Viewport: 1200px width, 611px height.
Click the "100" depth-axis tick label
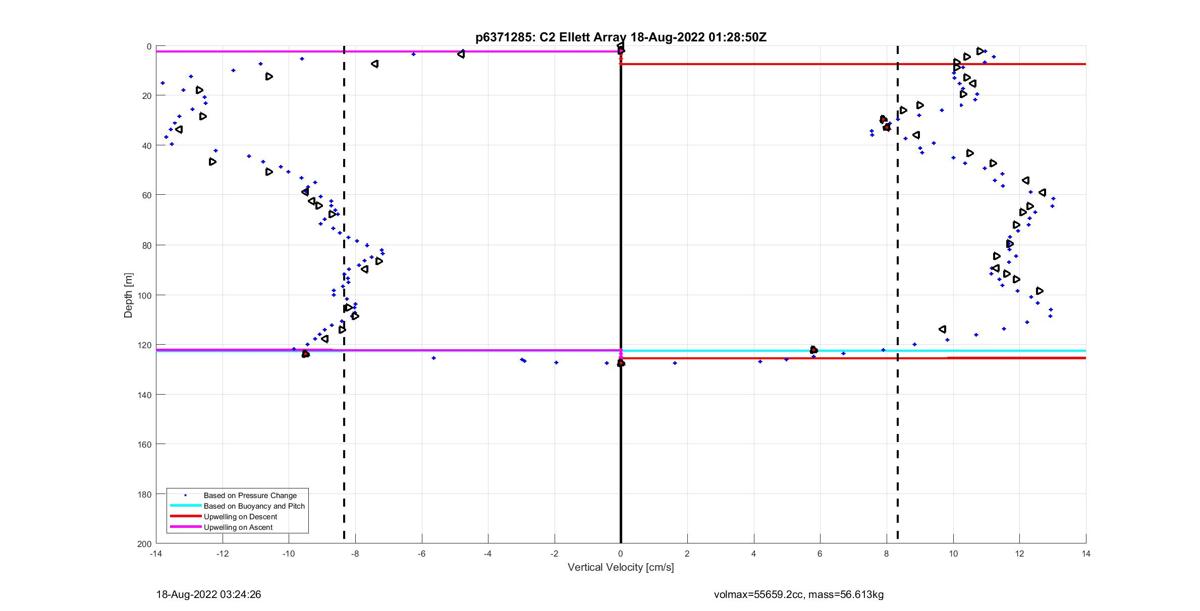point(145,295)
